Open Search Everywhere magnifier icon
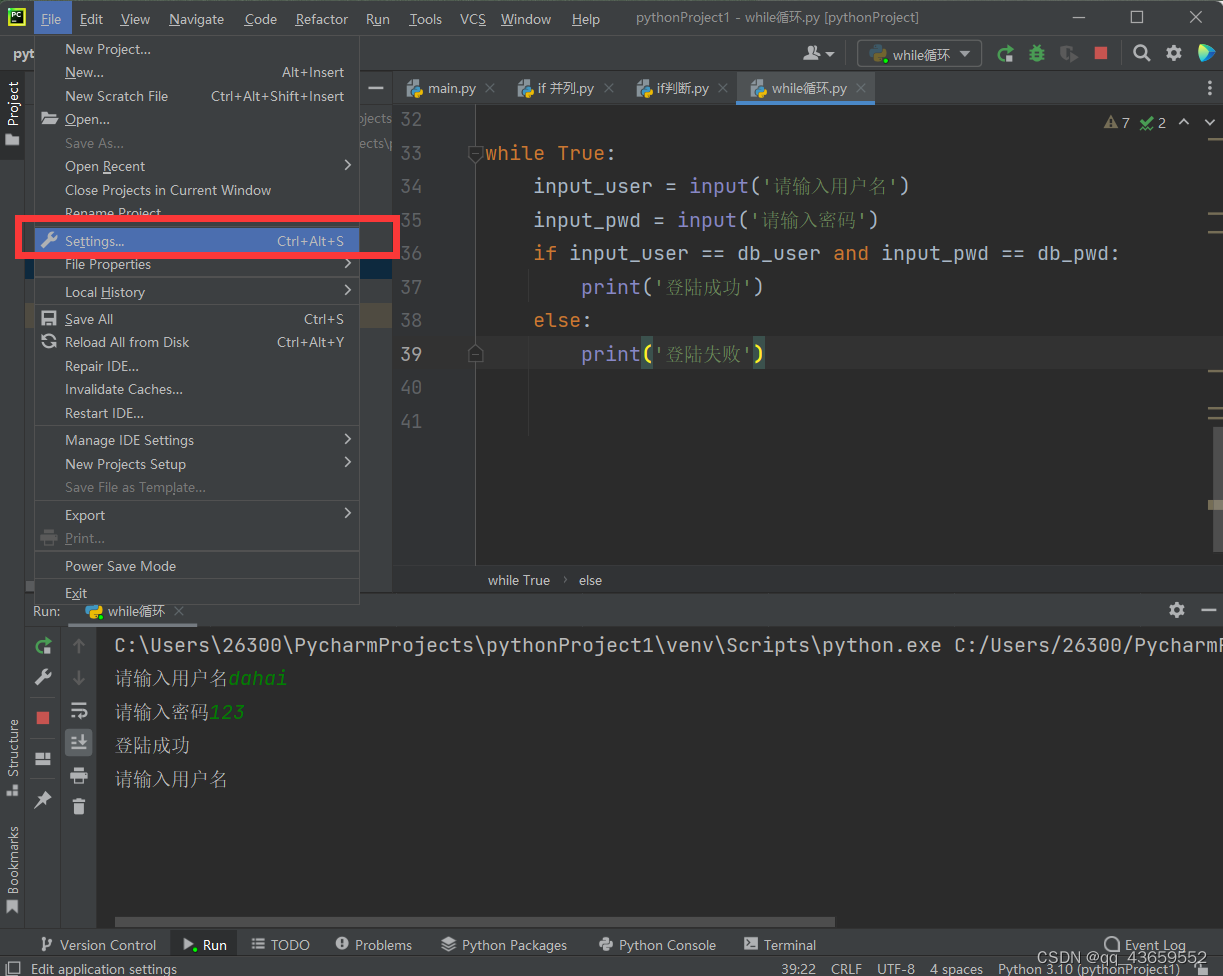Screen dimensions: 1223x976 (1141, 52)
